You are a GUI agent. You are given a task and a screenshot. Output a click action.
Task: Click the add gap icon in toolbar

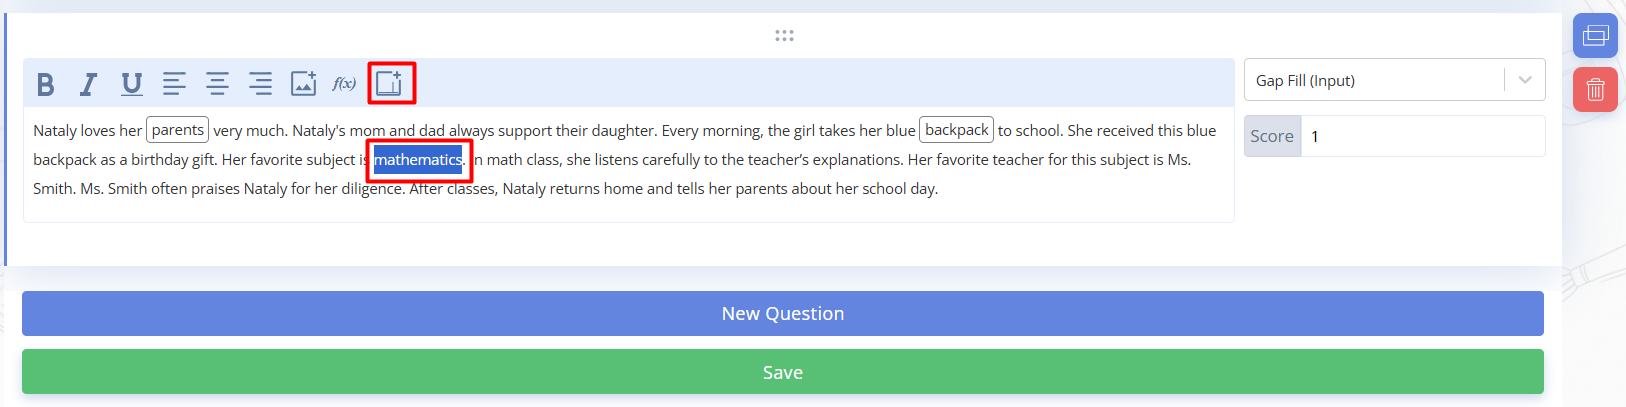[390, 83]
